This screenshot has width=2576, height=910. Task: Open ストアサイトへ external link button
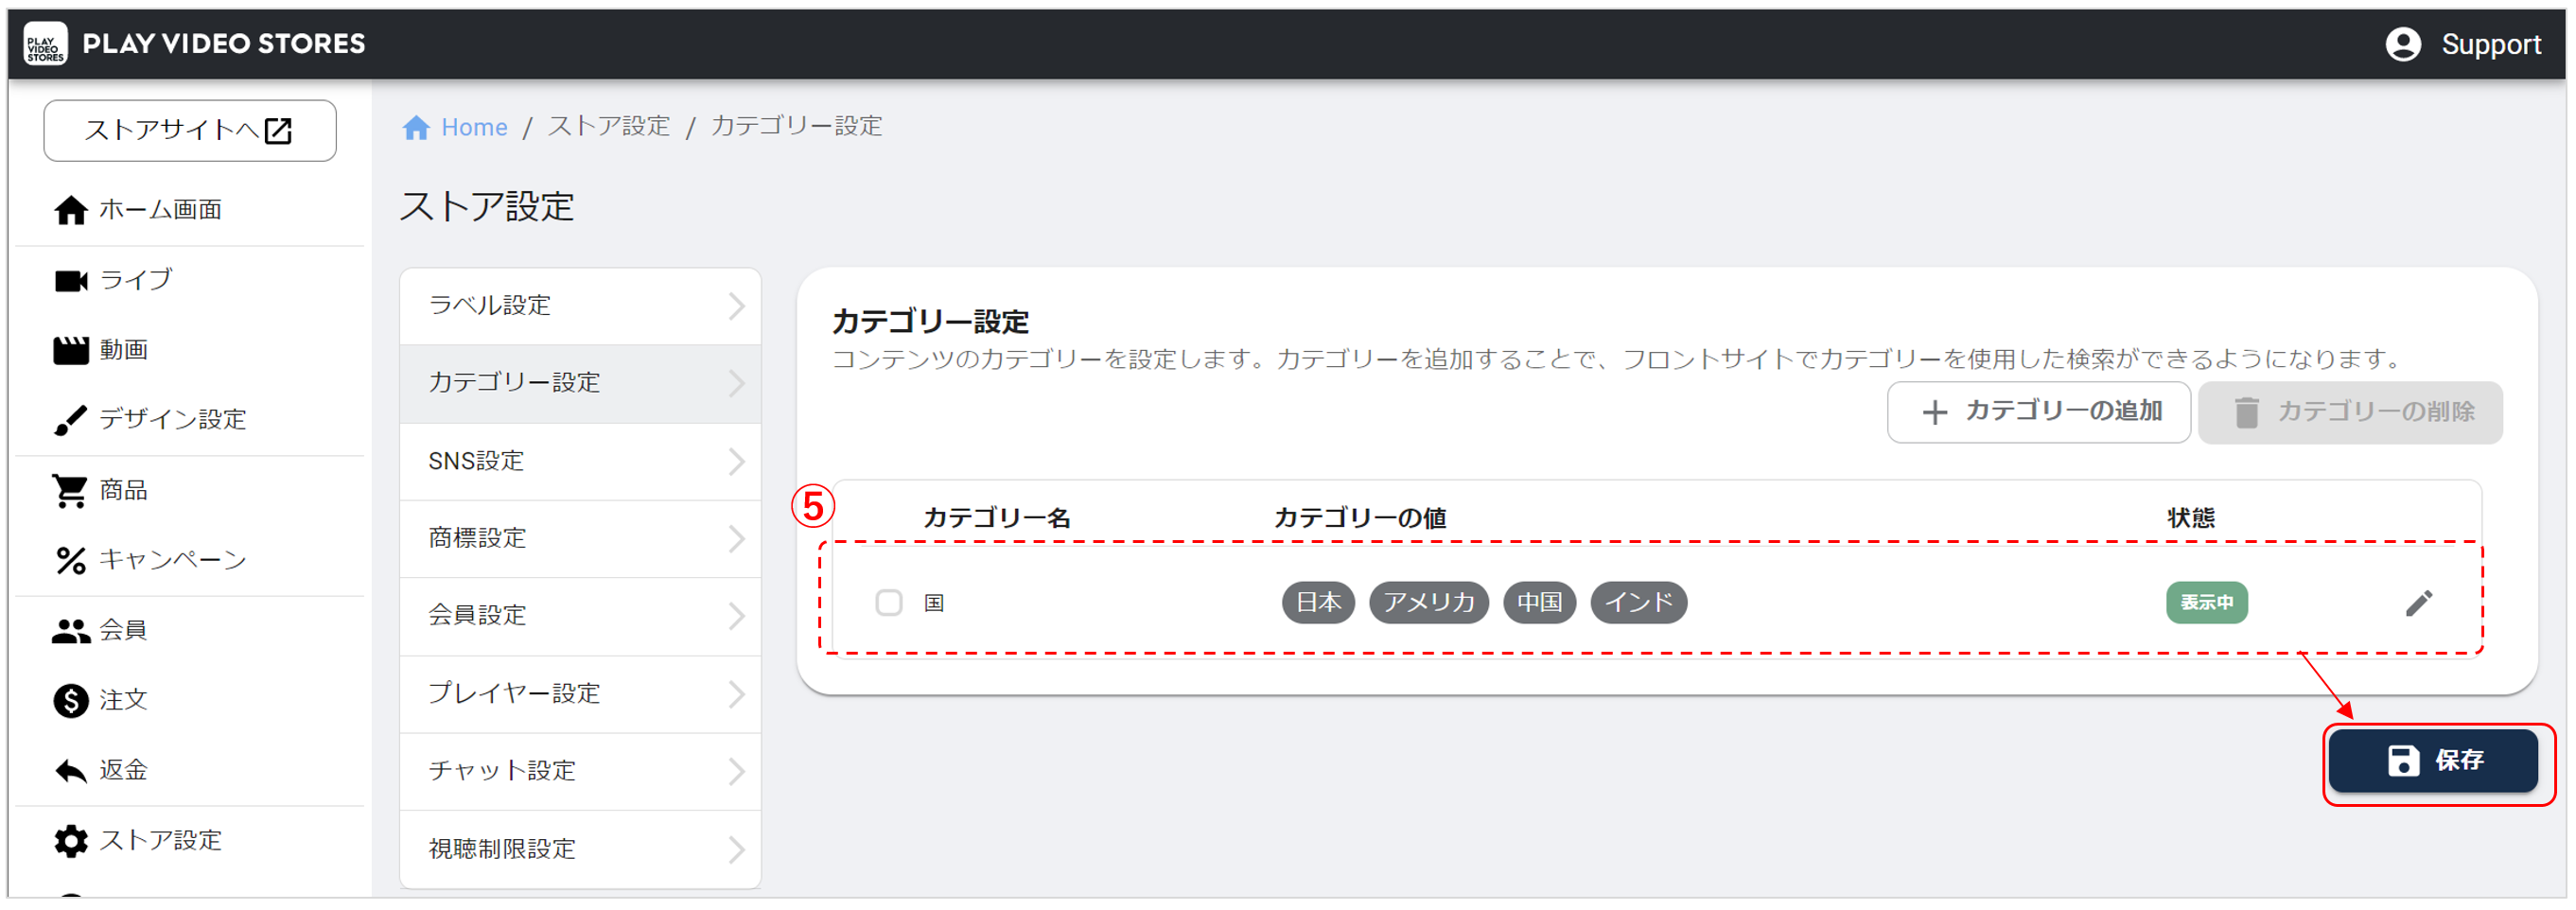190,131
